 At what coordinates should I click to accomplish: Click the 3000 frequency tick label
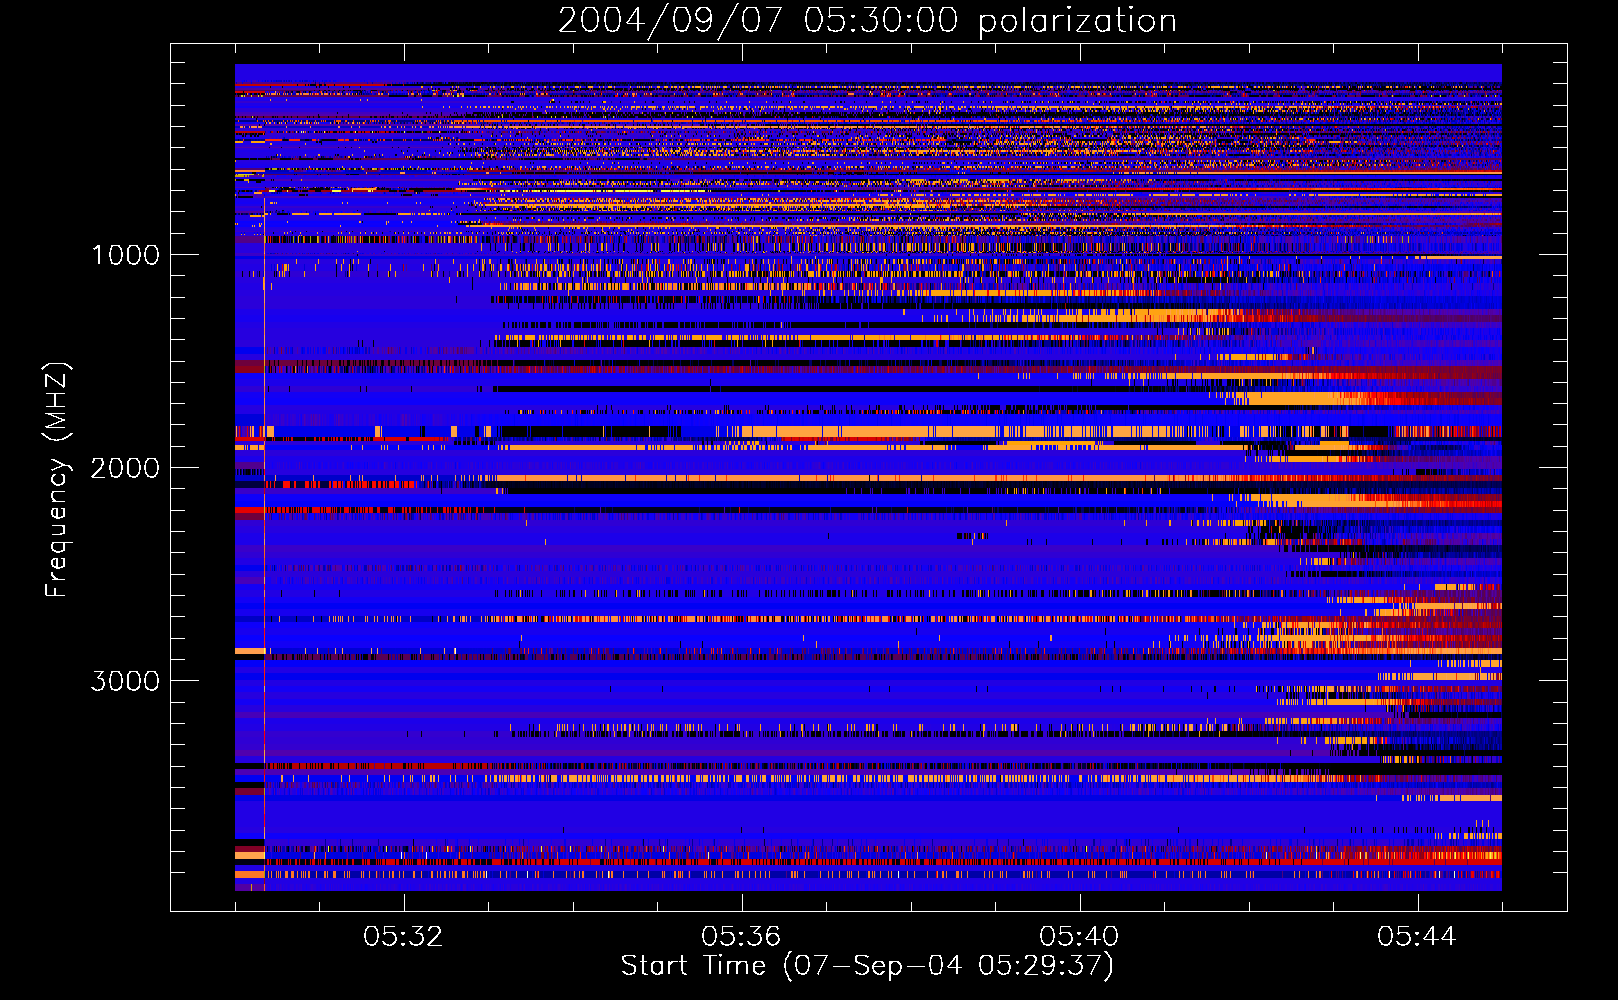tap(126, 681)
